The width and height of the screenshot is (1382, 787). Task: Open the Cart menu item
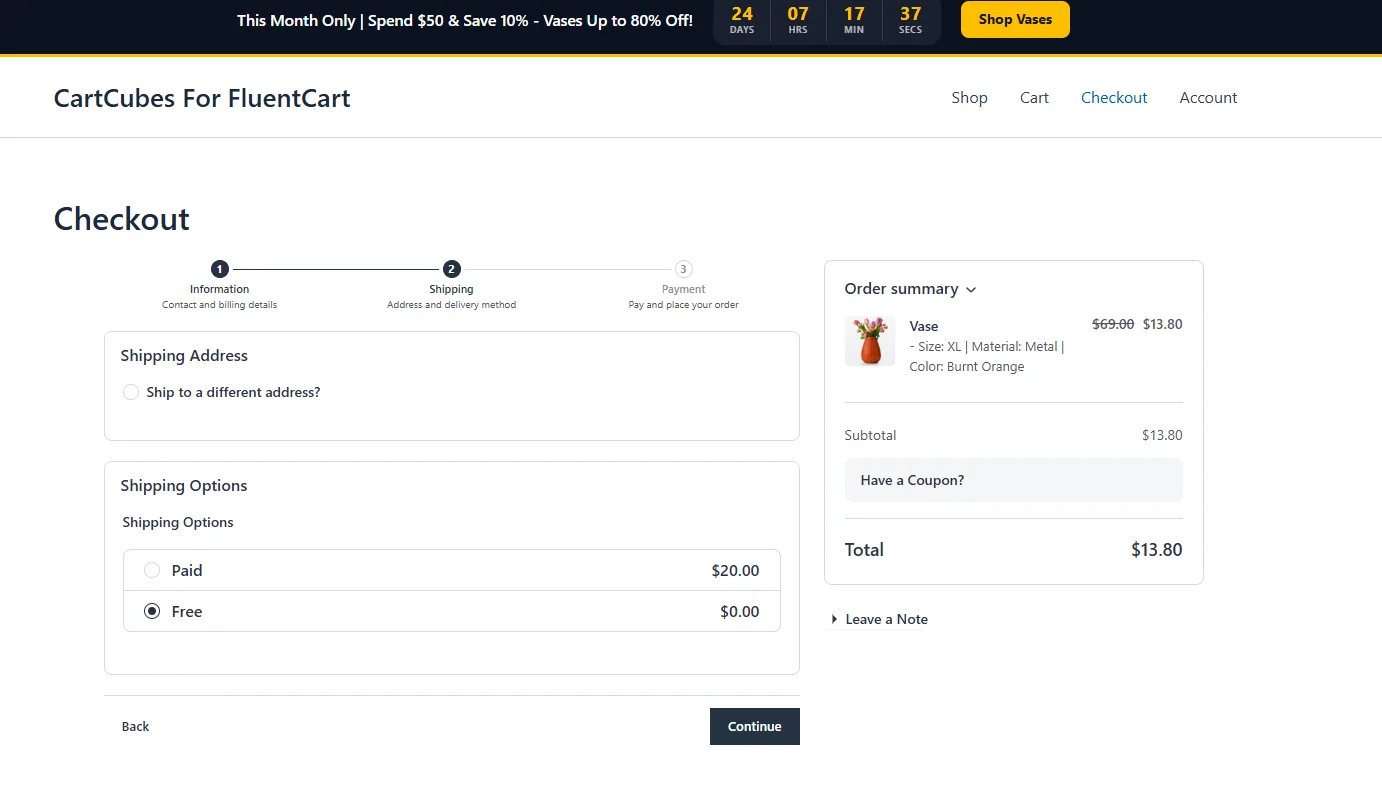click(x=1034, y=97)
